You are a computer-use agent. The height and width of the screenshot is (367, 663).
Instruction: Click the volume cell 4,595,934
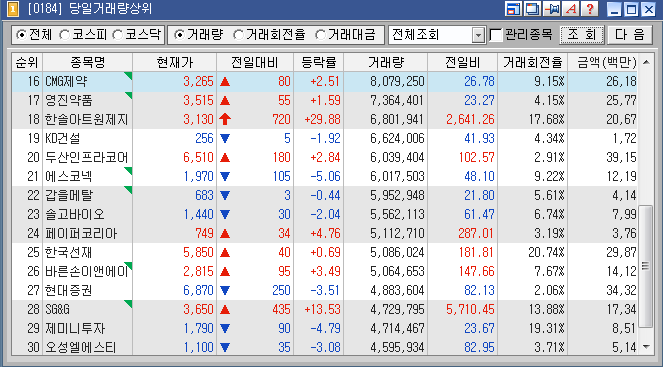click(x=397, y=348)
